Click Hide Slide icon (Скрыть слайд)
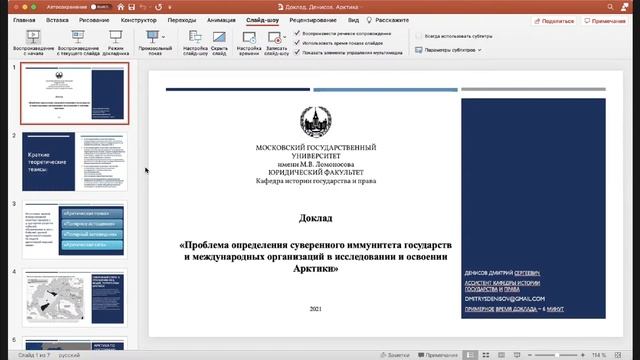Image resolution: width=640 pixels, height=360 pixels. (219, 37)
